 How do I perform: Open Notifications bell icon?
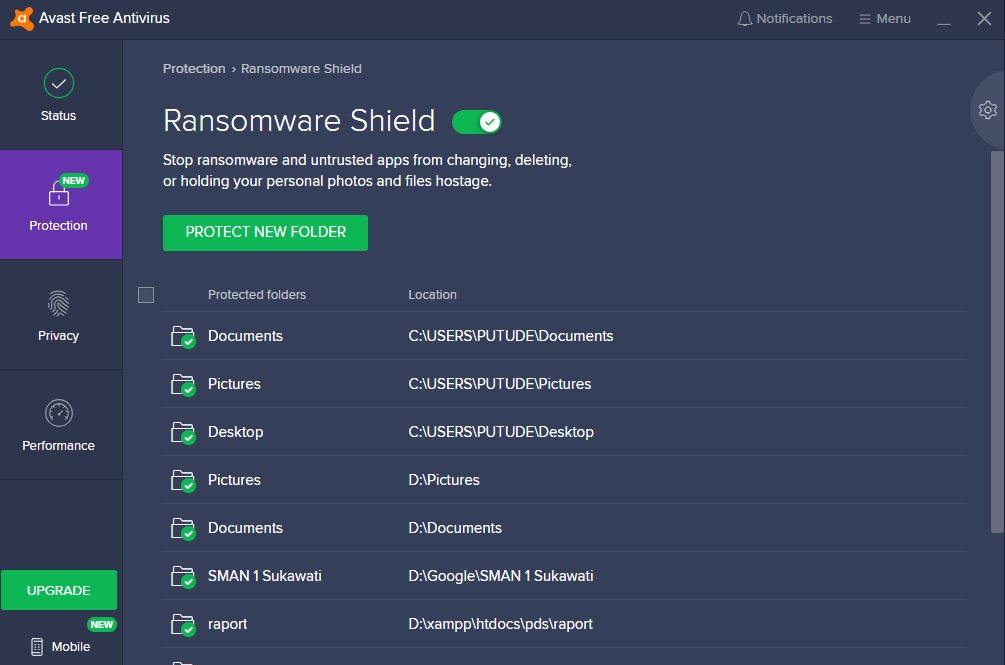[x=744, y=19]
